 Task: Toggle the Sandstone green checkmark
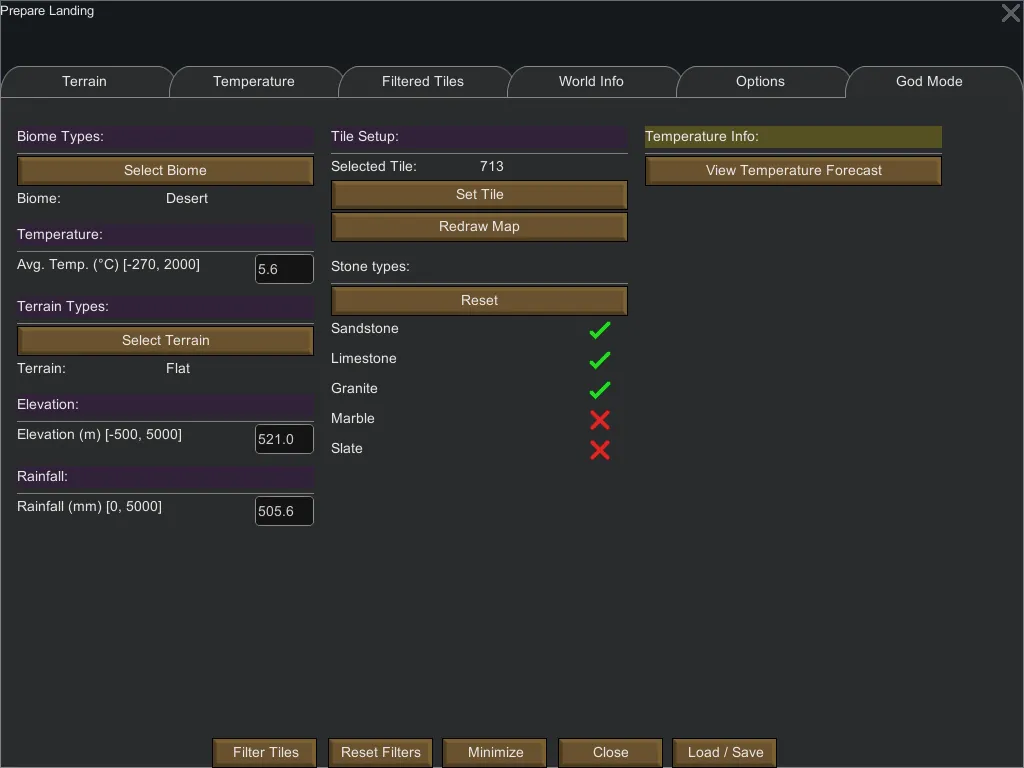(600, 330)
